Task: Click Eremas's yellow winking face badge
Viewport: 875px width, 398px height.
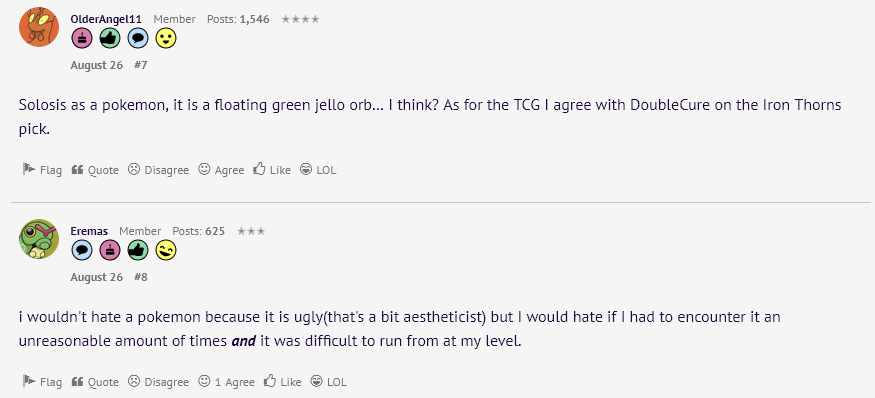Action: pos(166,251)
